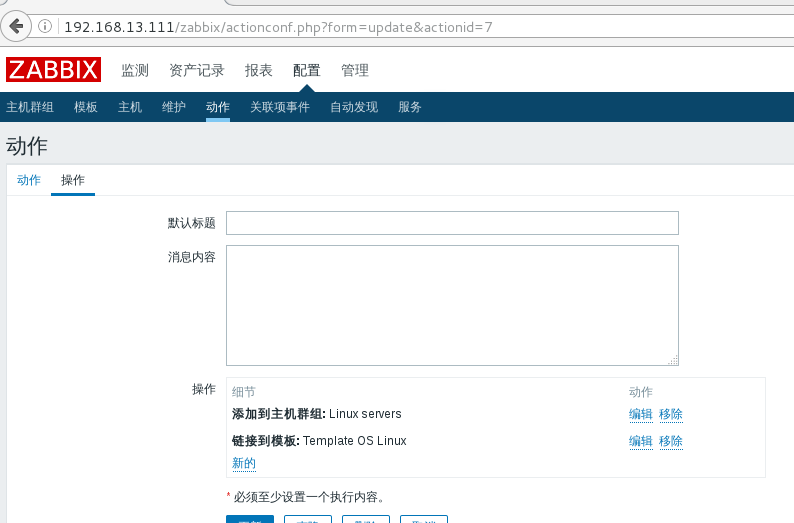Click the 消息内容 text area
The image size is (794, 523).
(452, 305)
